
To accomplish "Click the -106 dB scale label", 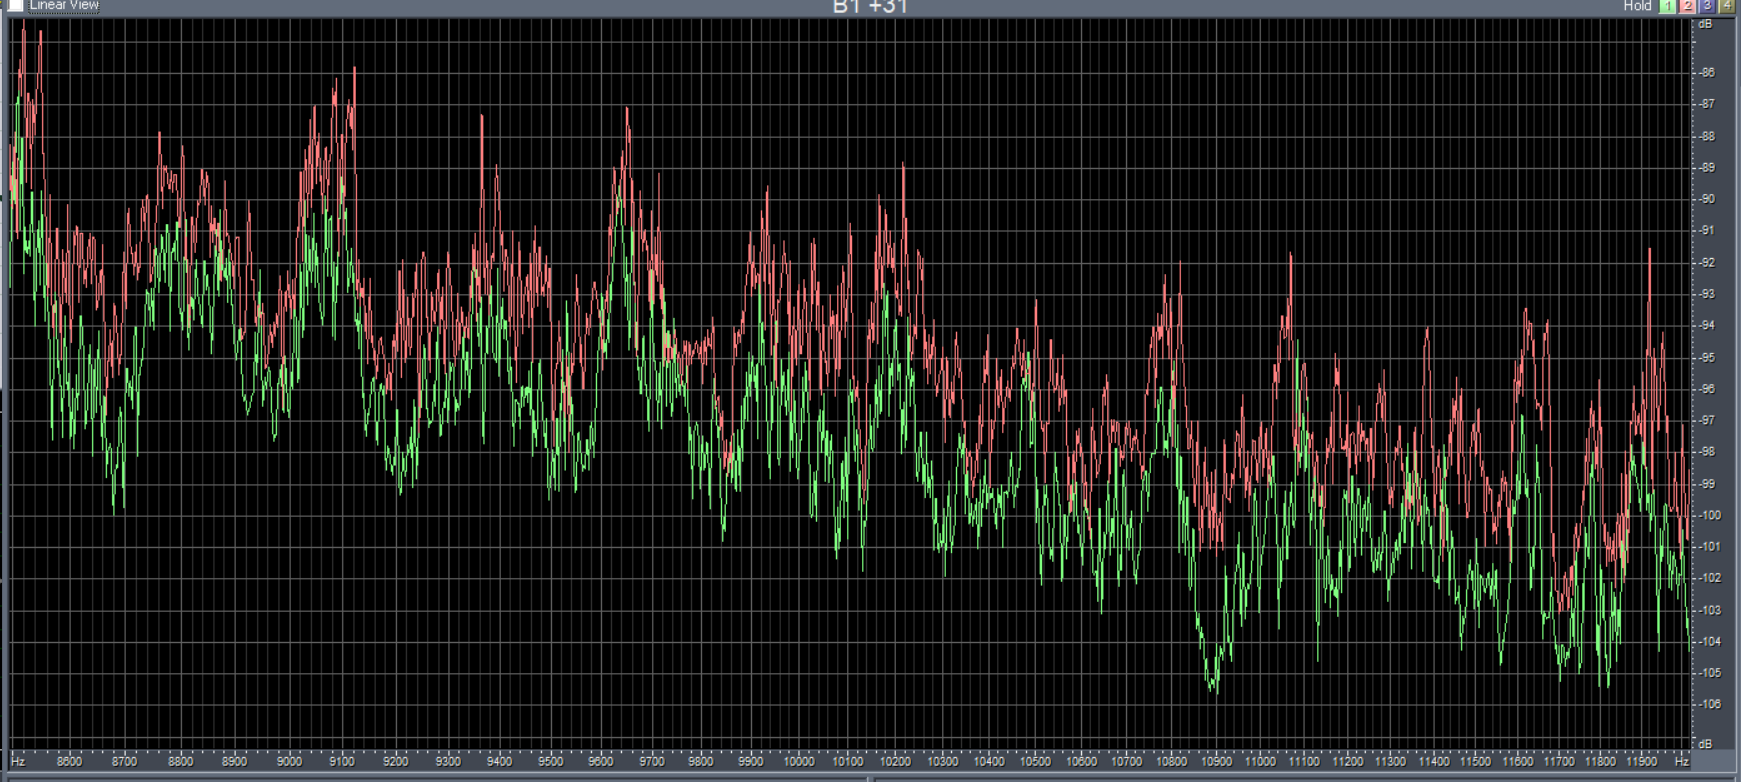I will (1708, 704).
